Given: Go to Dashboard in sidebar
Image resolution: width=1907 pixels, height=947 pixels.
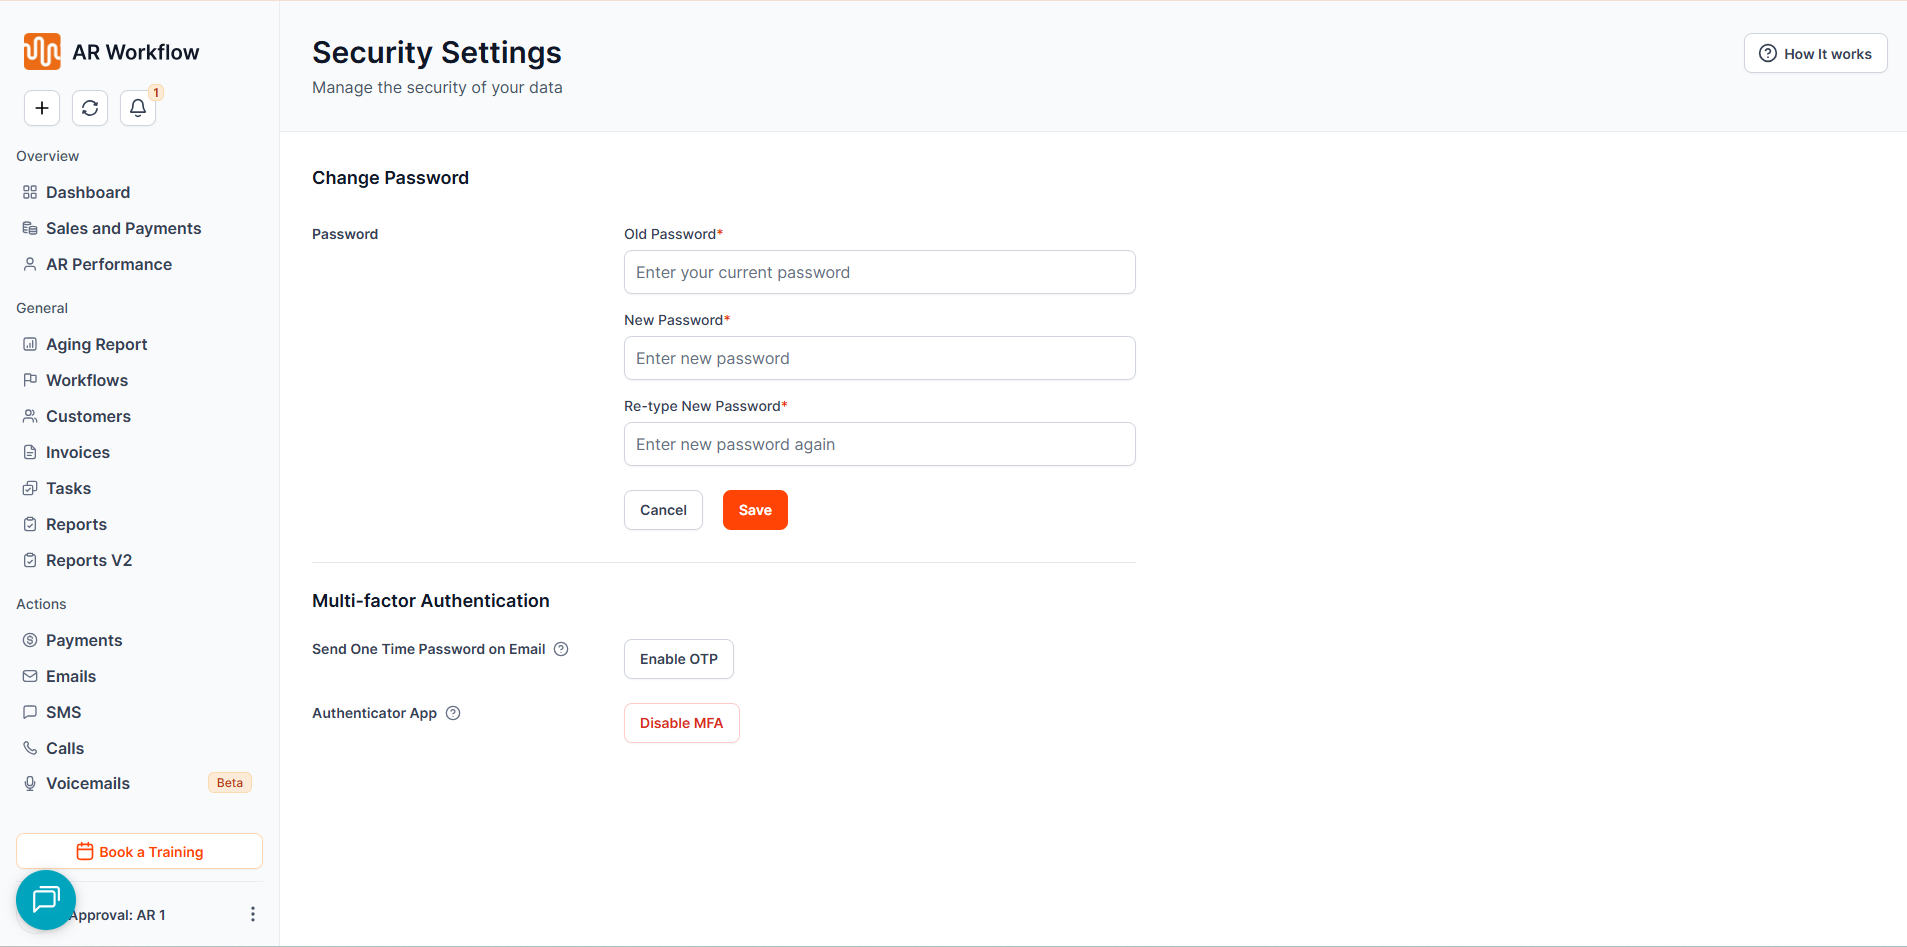Looking at the screenshot, I should [88, 192].
